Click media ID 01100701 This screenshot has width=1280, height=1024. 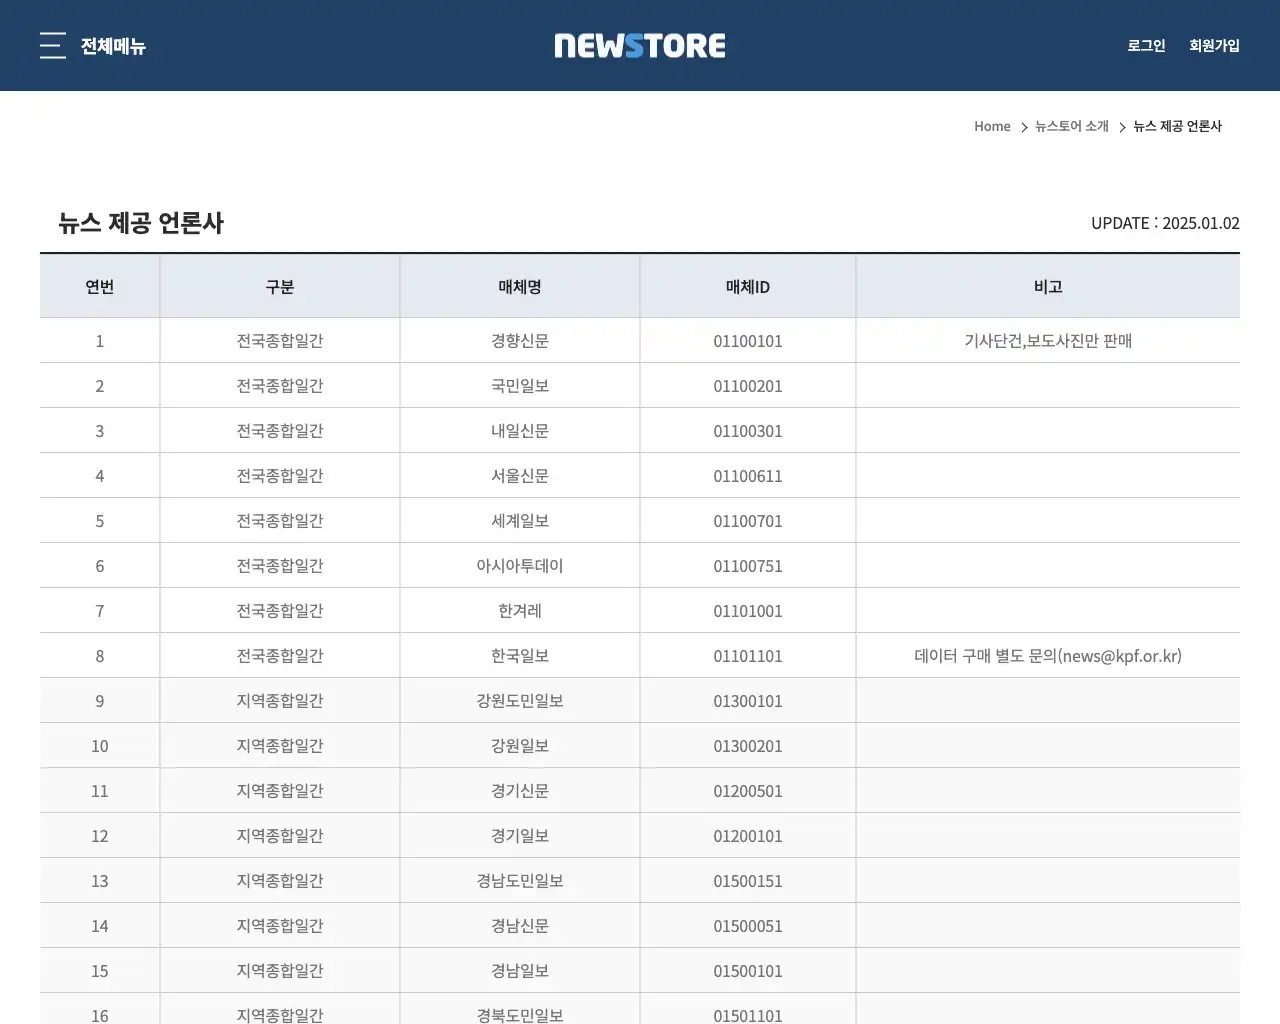pyautogui.click(x=748, y=521)
